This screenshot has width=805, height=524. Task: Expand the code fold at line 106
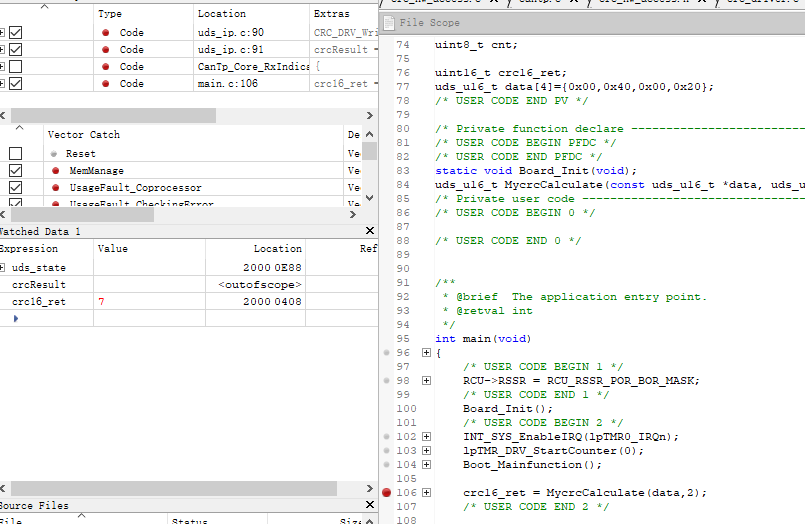tap(426, 492)
